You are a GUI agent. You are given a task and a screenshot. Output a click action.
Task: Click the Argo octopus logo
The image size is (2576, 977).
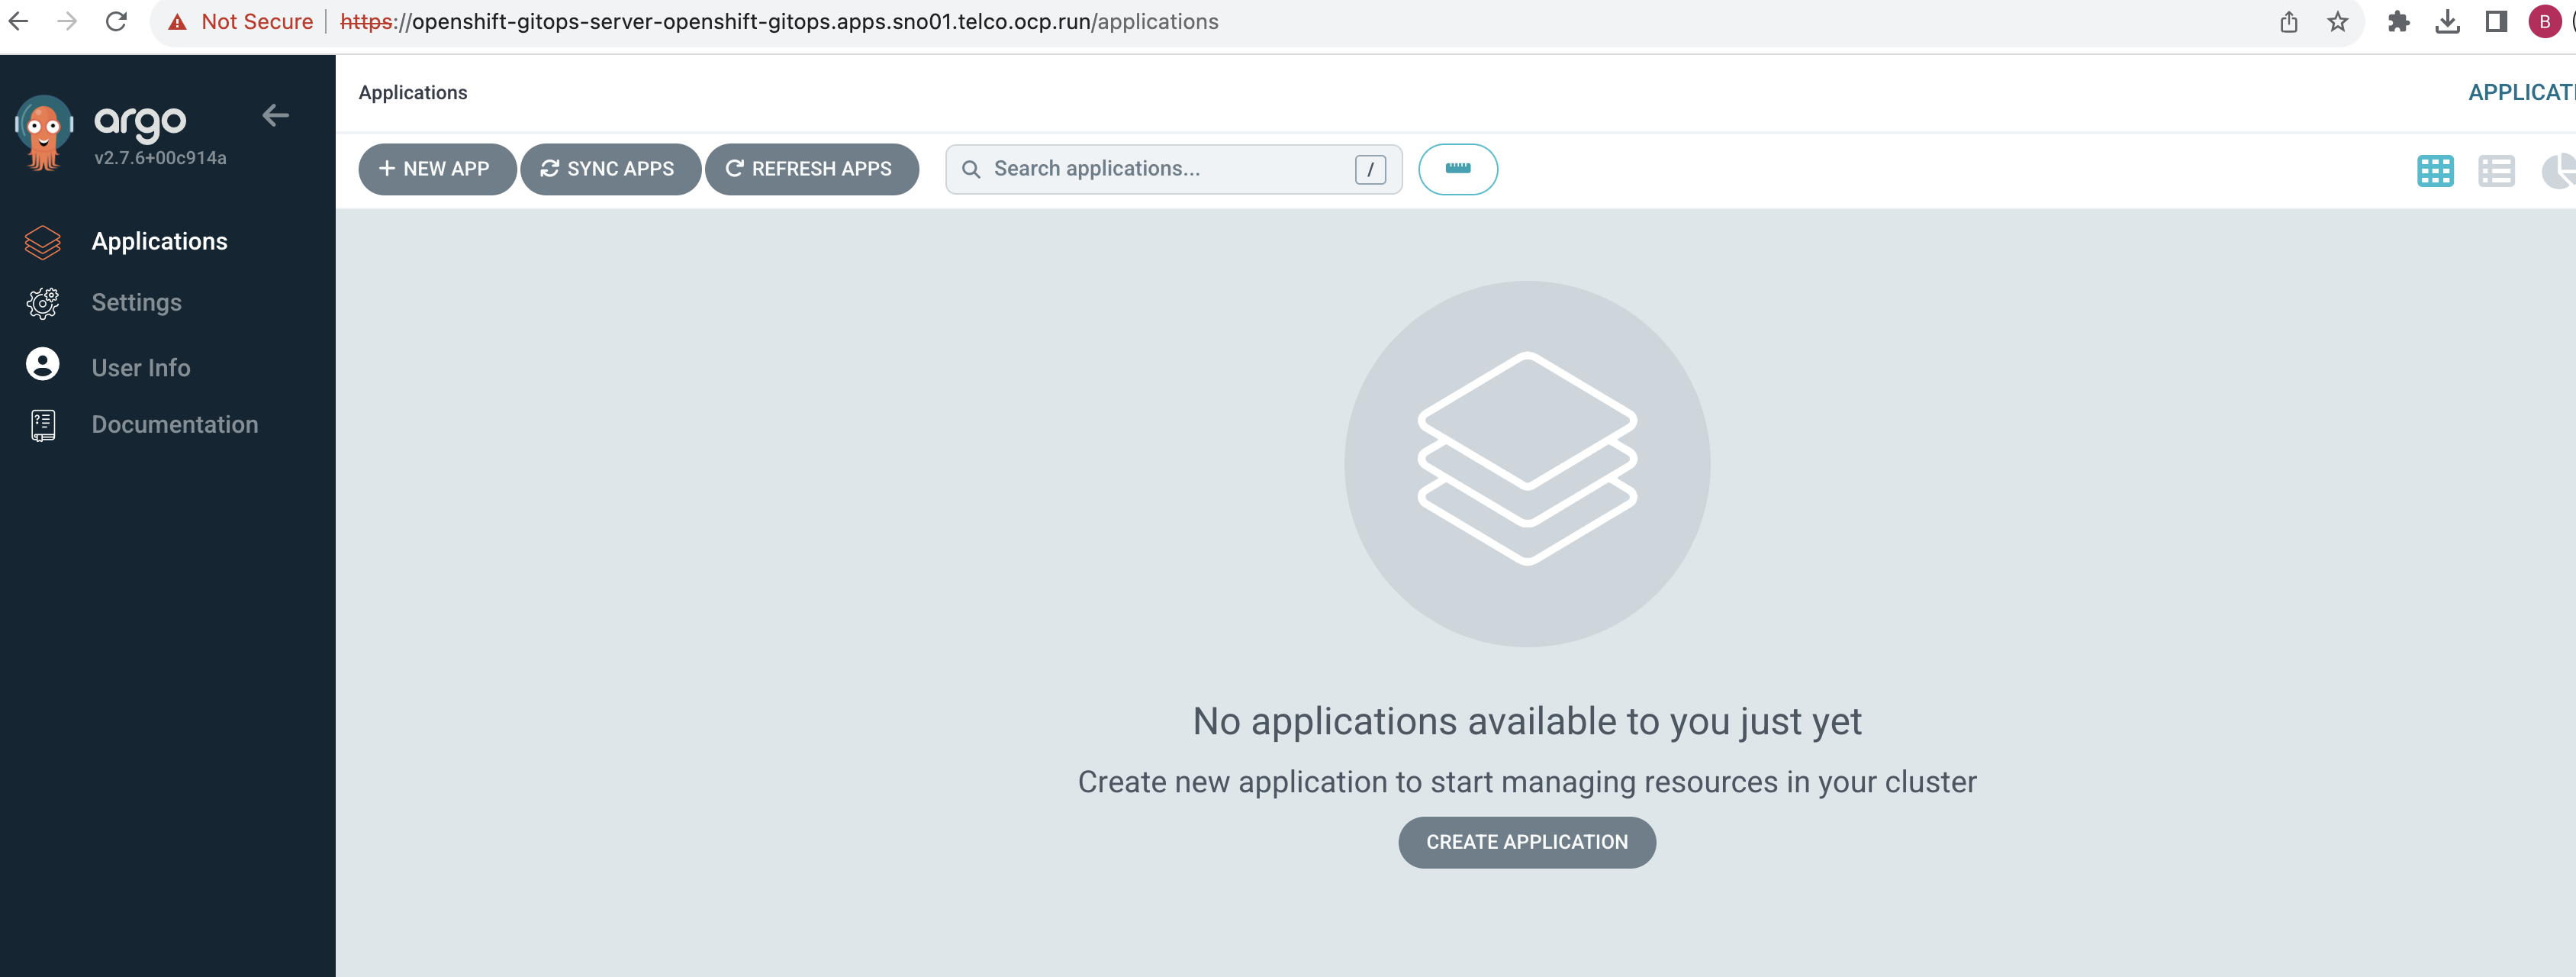pyautogui.click(x=44, y=132)
